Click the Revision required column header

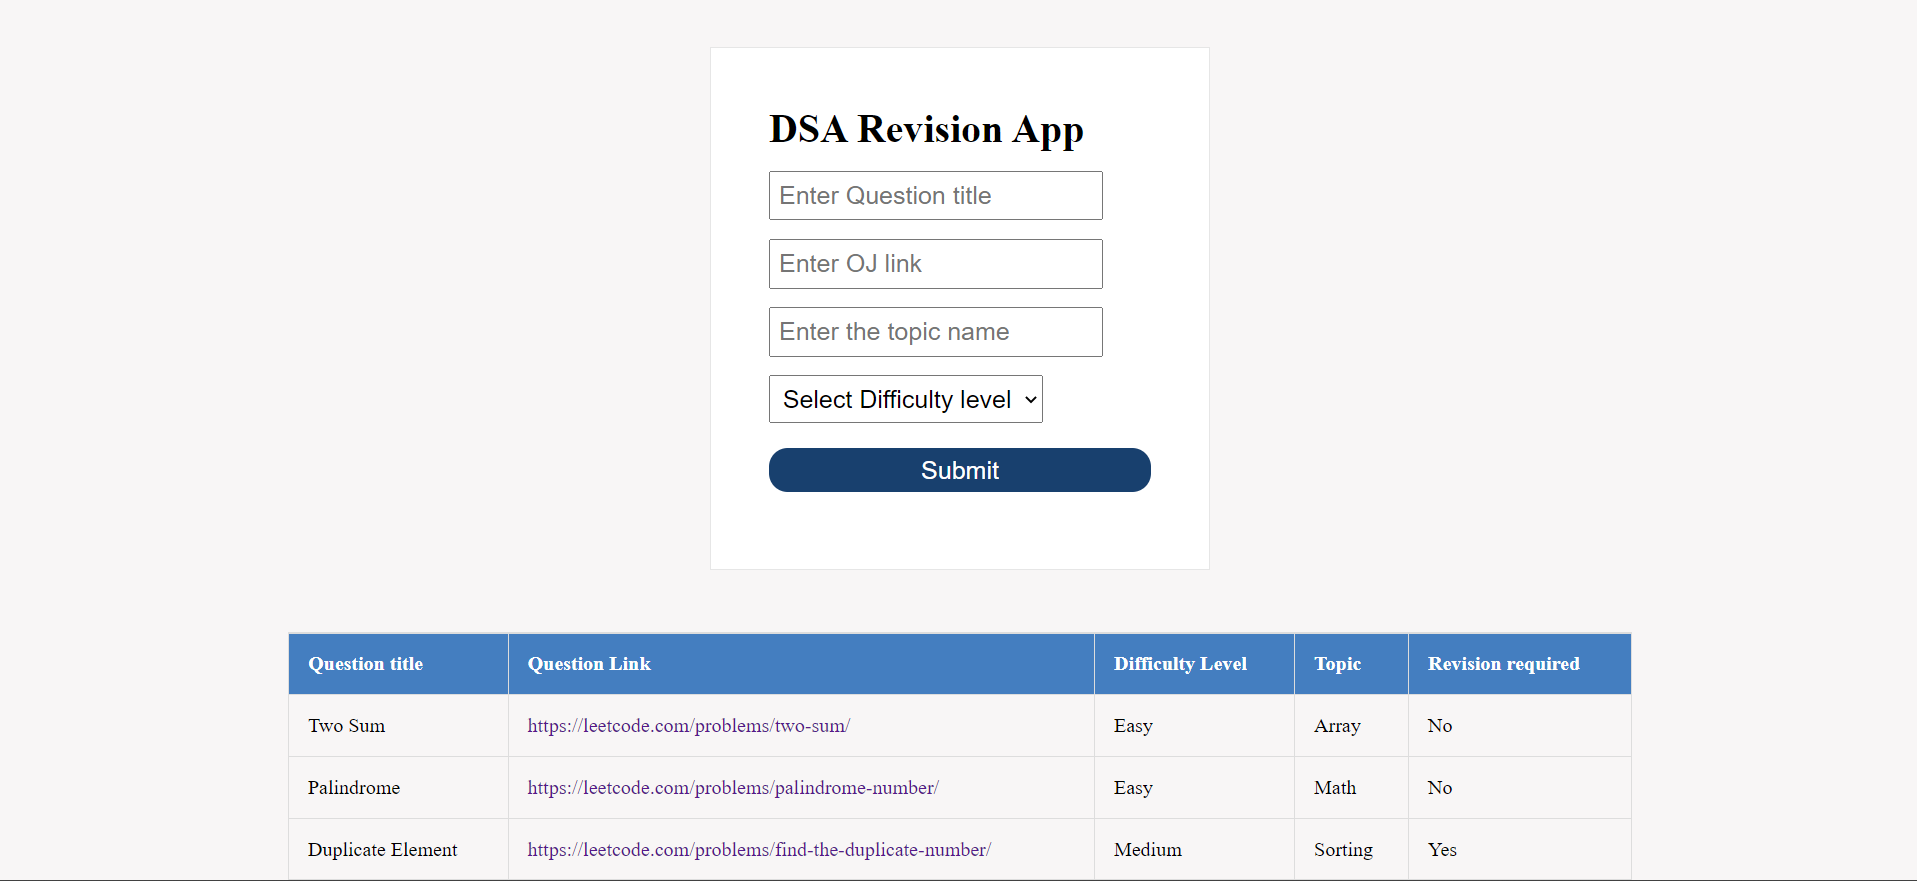click(1519, 664)
